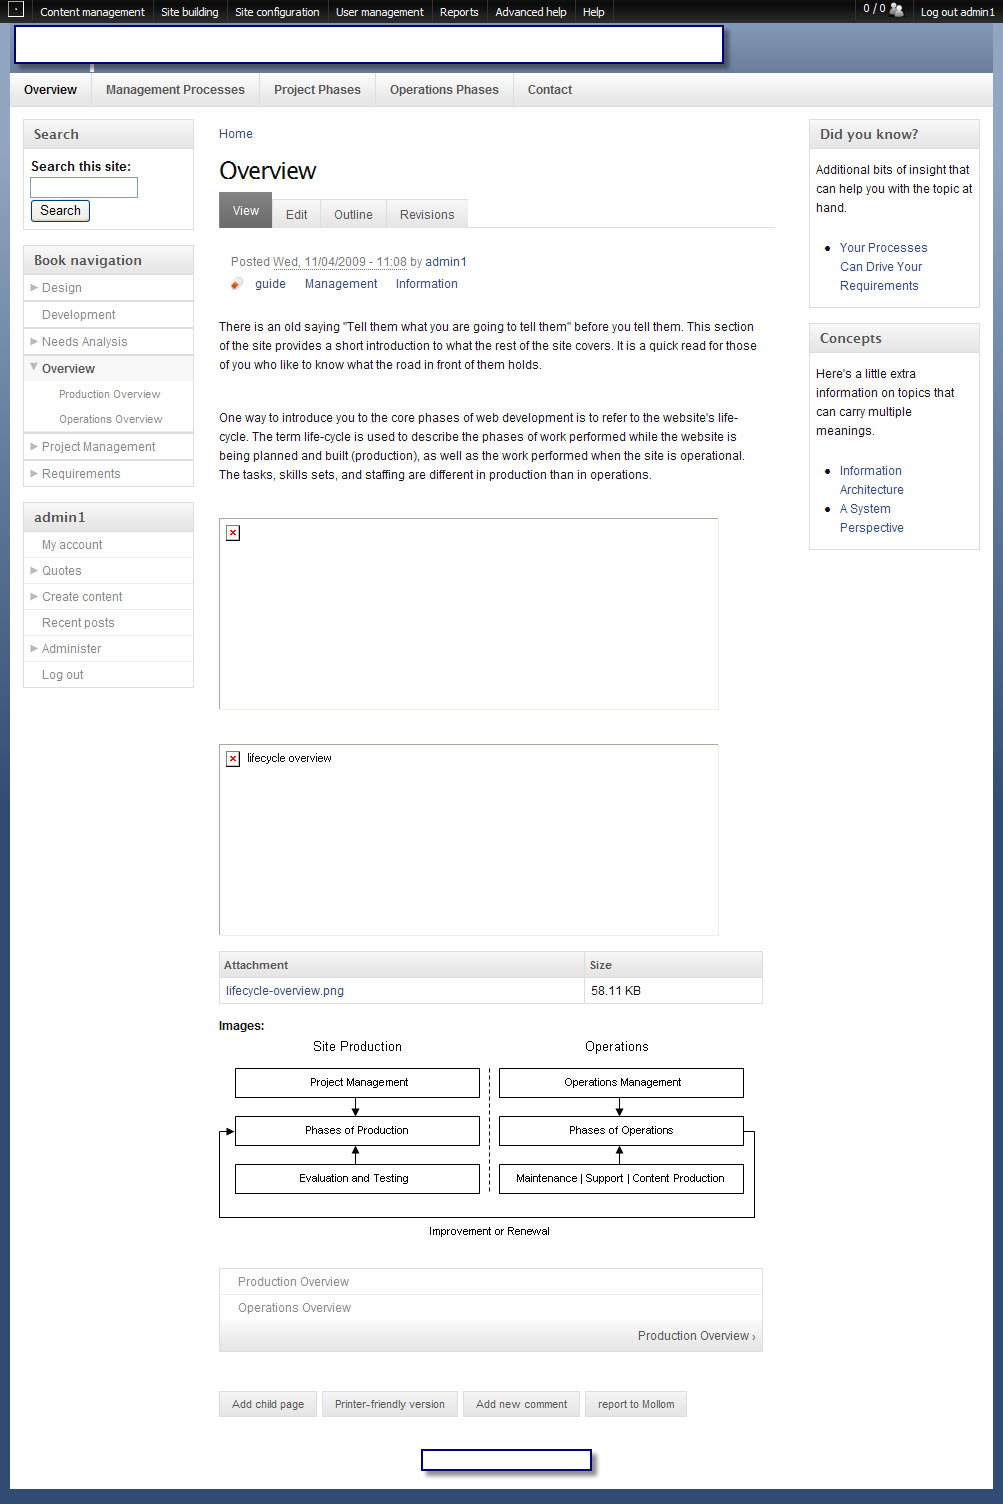Viewport: 1003px width, 1504px height.
Task: Download lifecycle-overview.png attachment
Action: coord(285,991)
